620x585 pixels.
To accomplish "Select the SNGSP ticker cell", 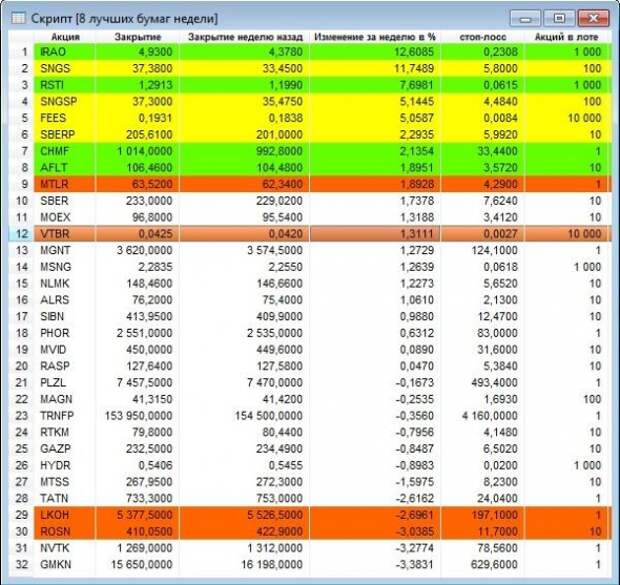I will 65,102.
